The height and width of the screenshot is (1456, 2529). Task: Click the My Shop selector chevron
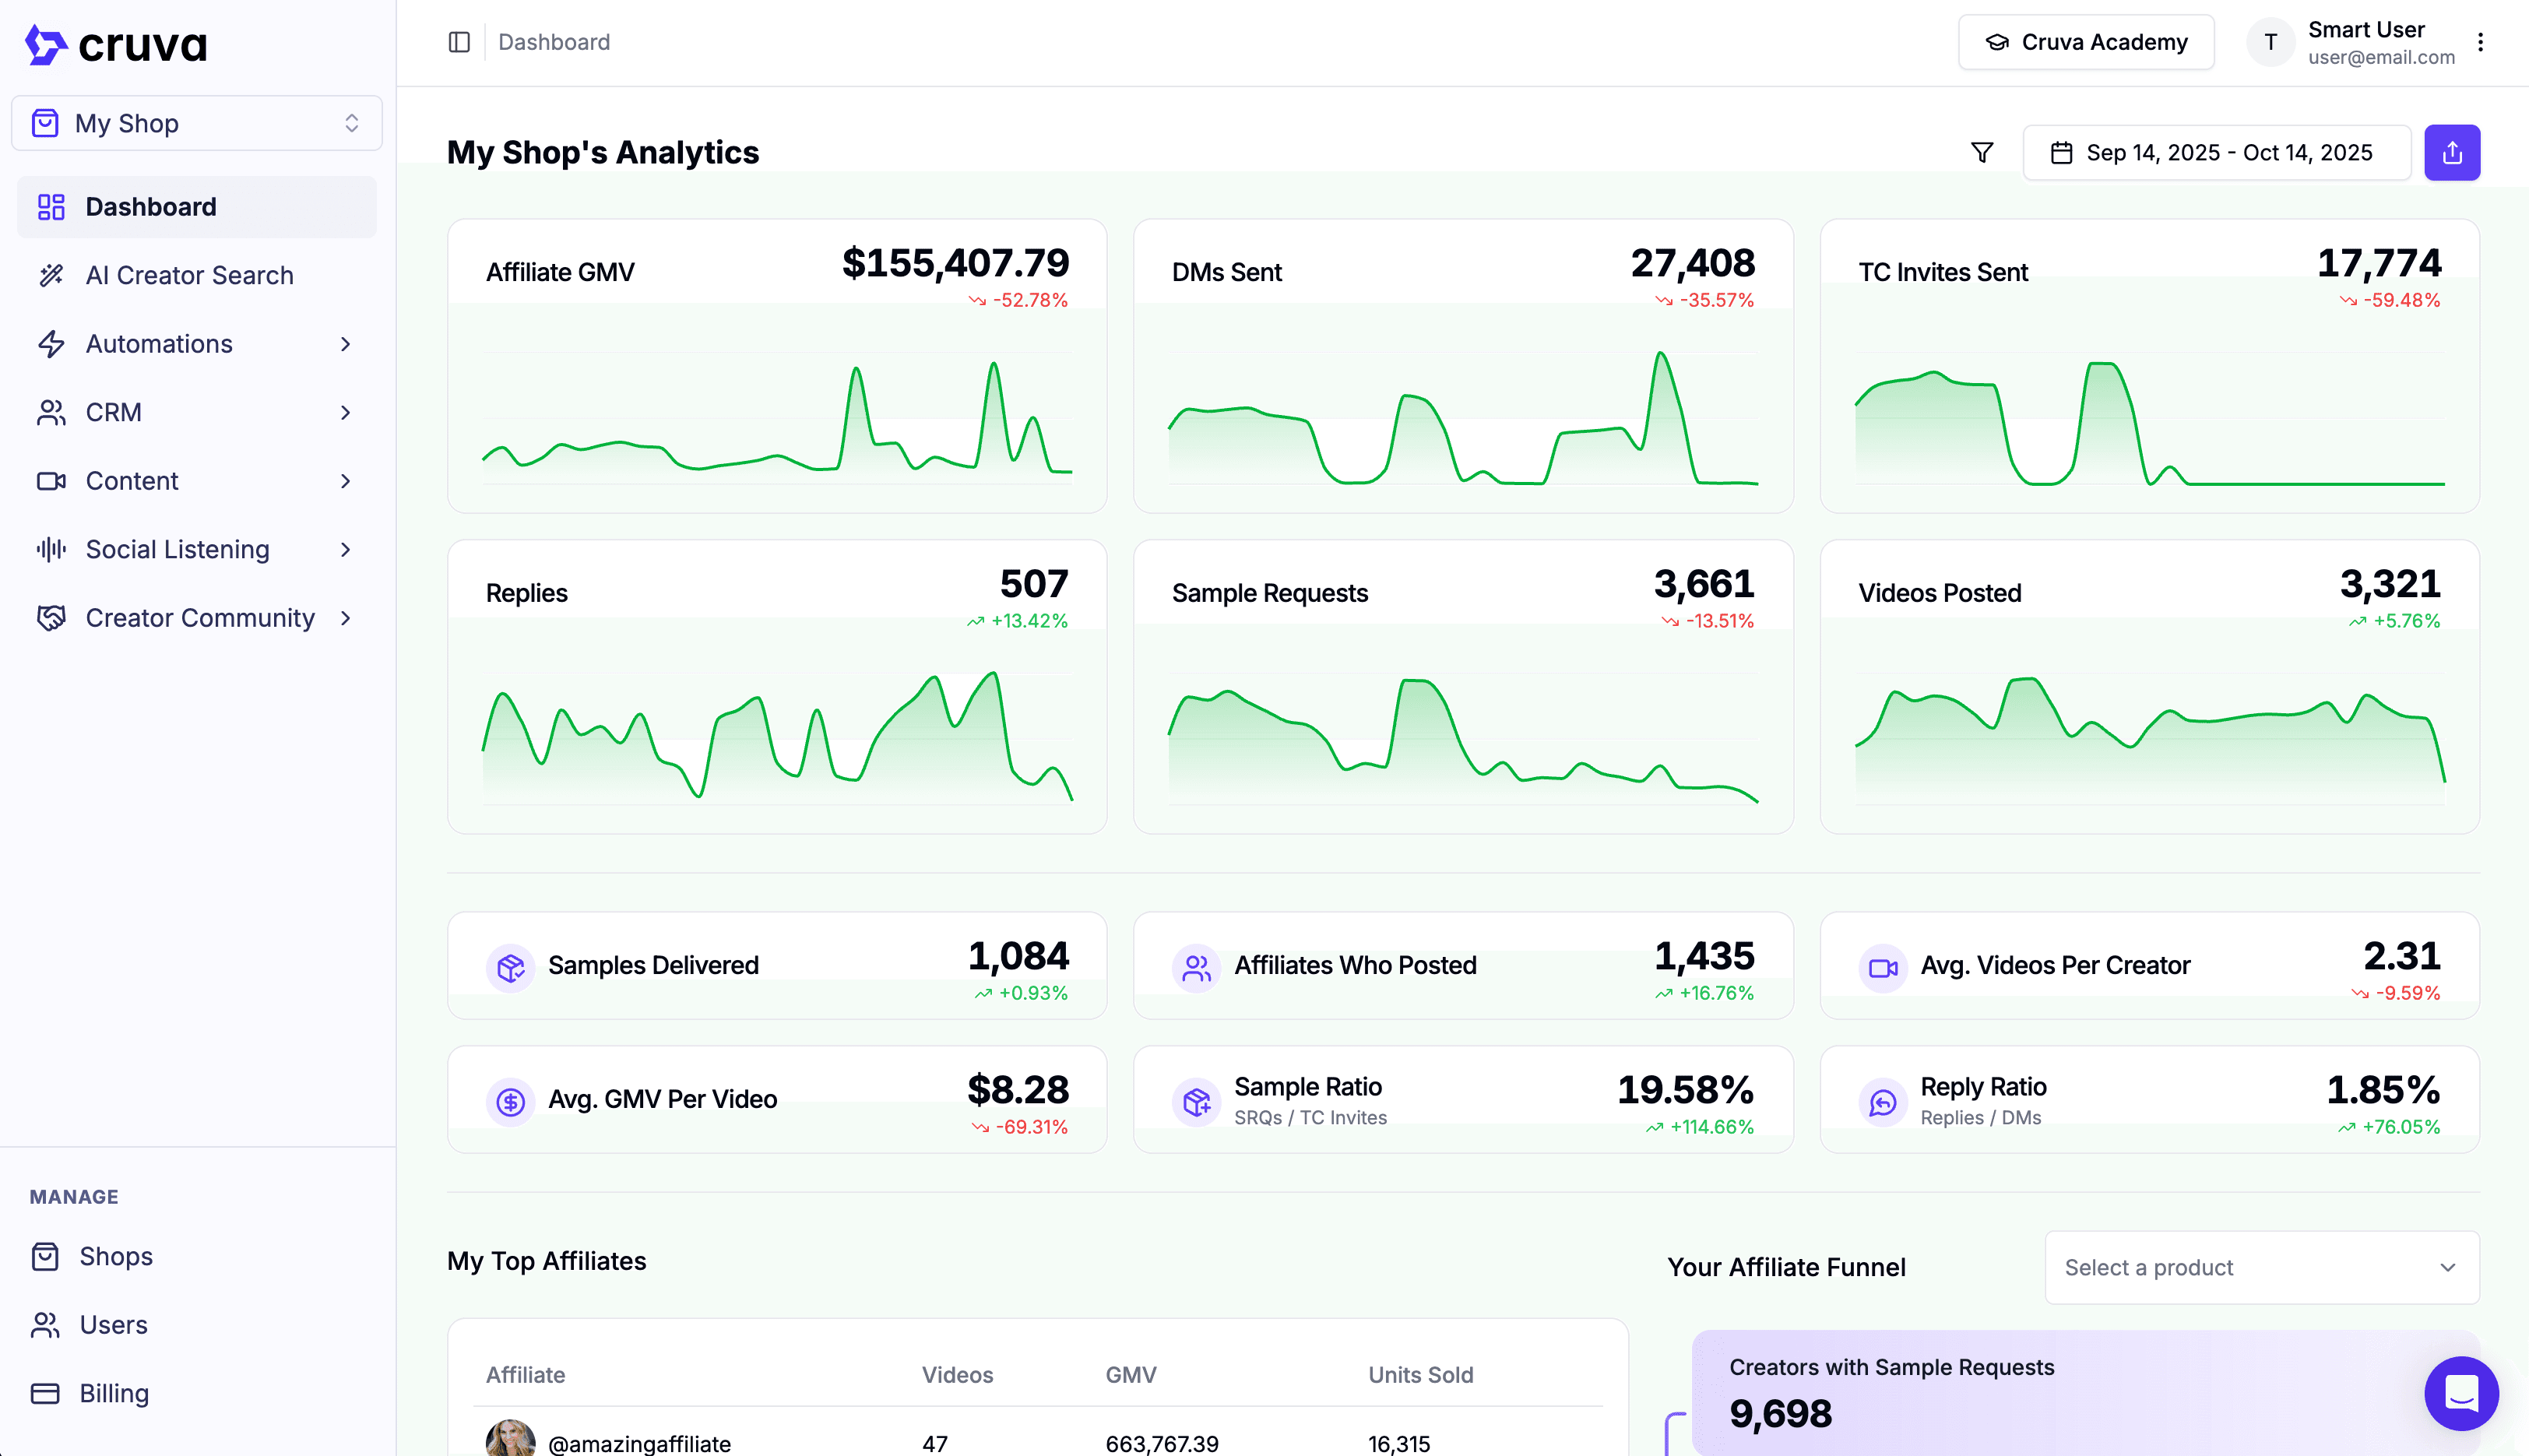coord(352,122)
